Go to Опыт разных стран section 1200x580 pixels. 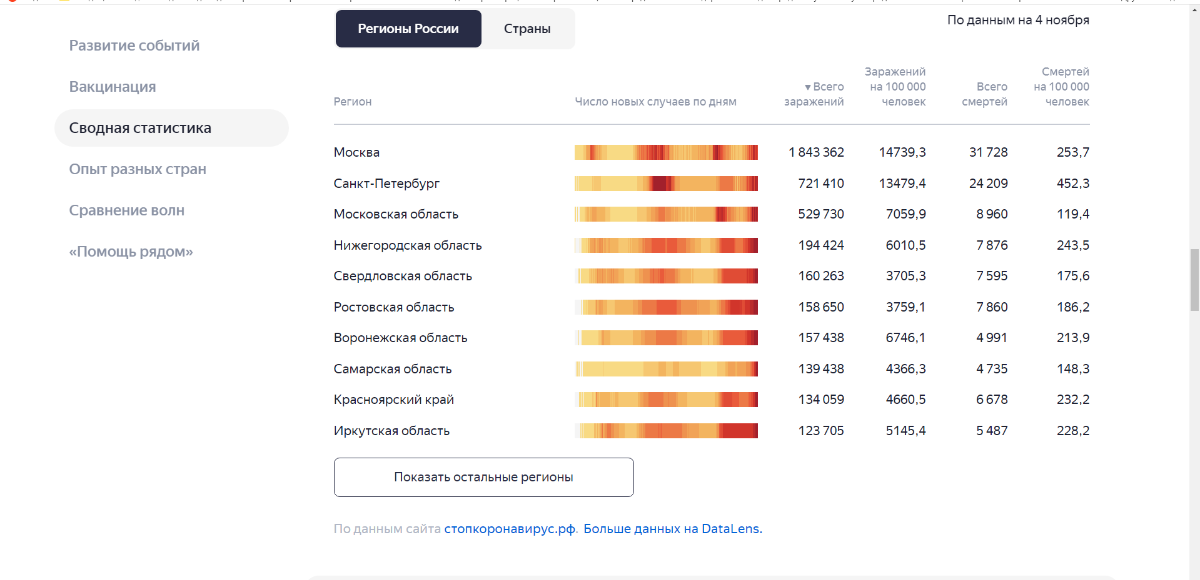click(138, 169)
